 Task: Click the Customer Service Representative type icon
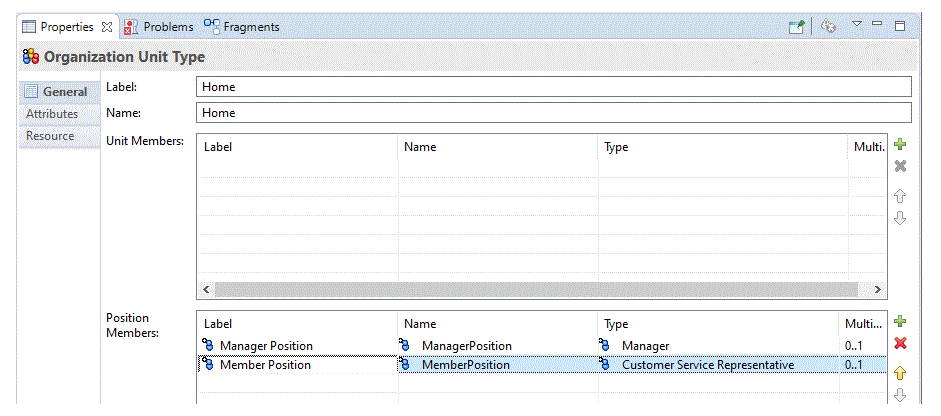click(606, 365)
